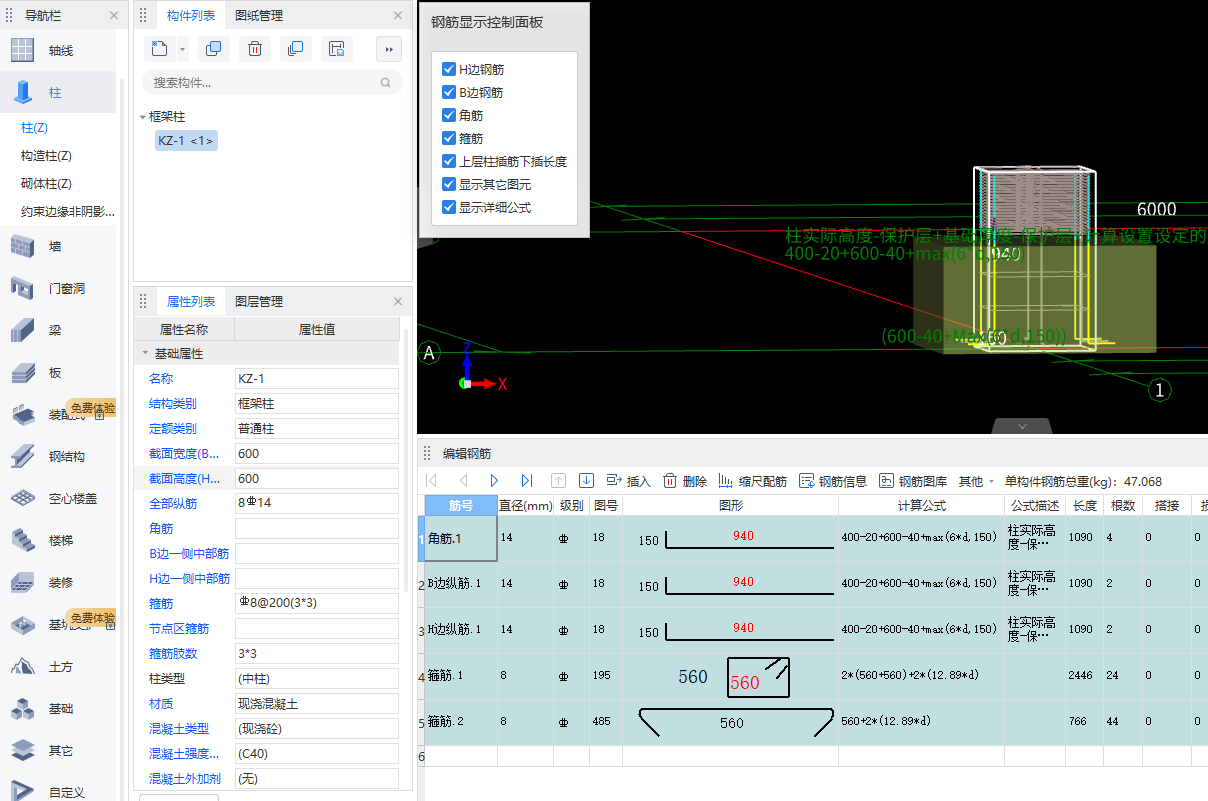Open the 自定义 category

coord(60,792)
